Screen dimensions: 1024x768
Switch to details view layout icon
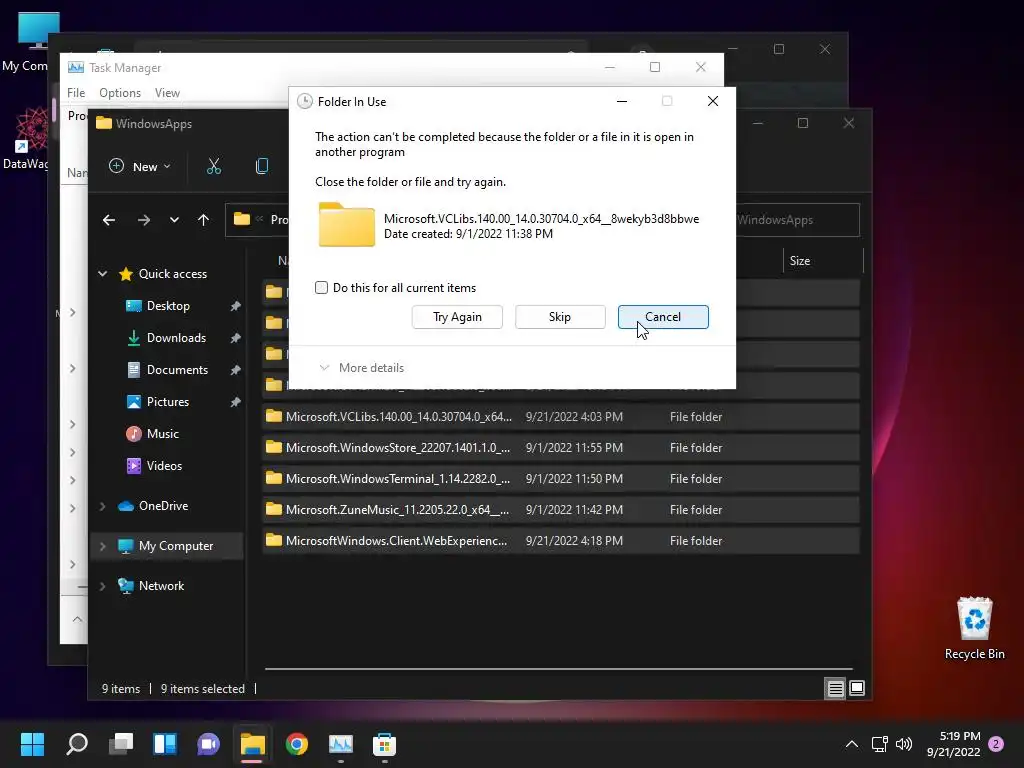click(x=835, y=688)
